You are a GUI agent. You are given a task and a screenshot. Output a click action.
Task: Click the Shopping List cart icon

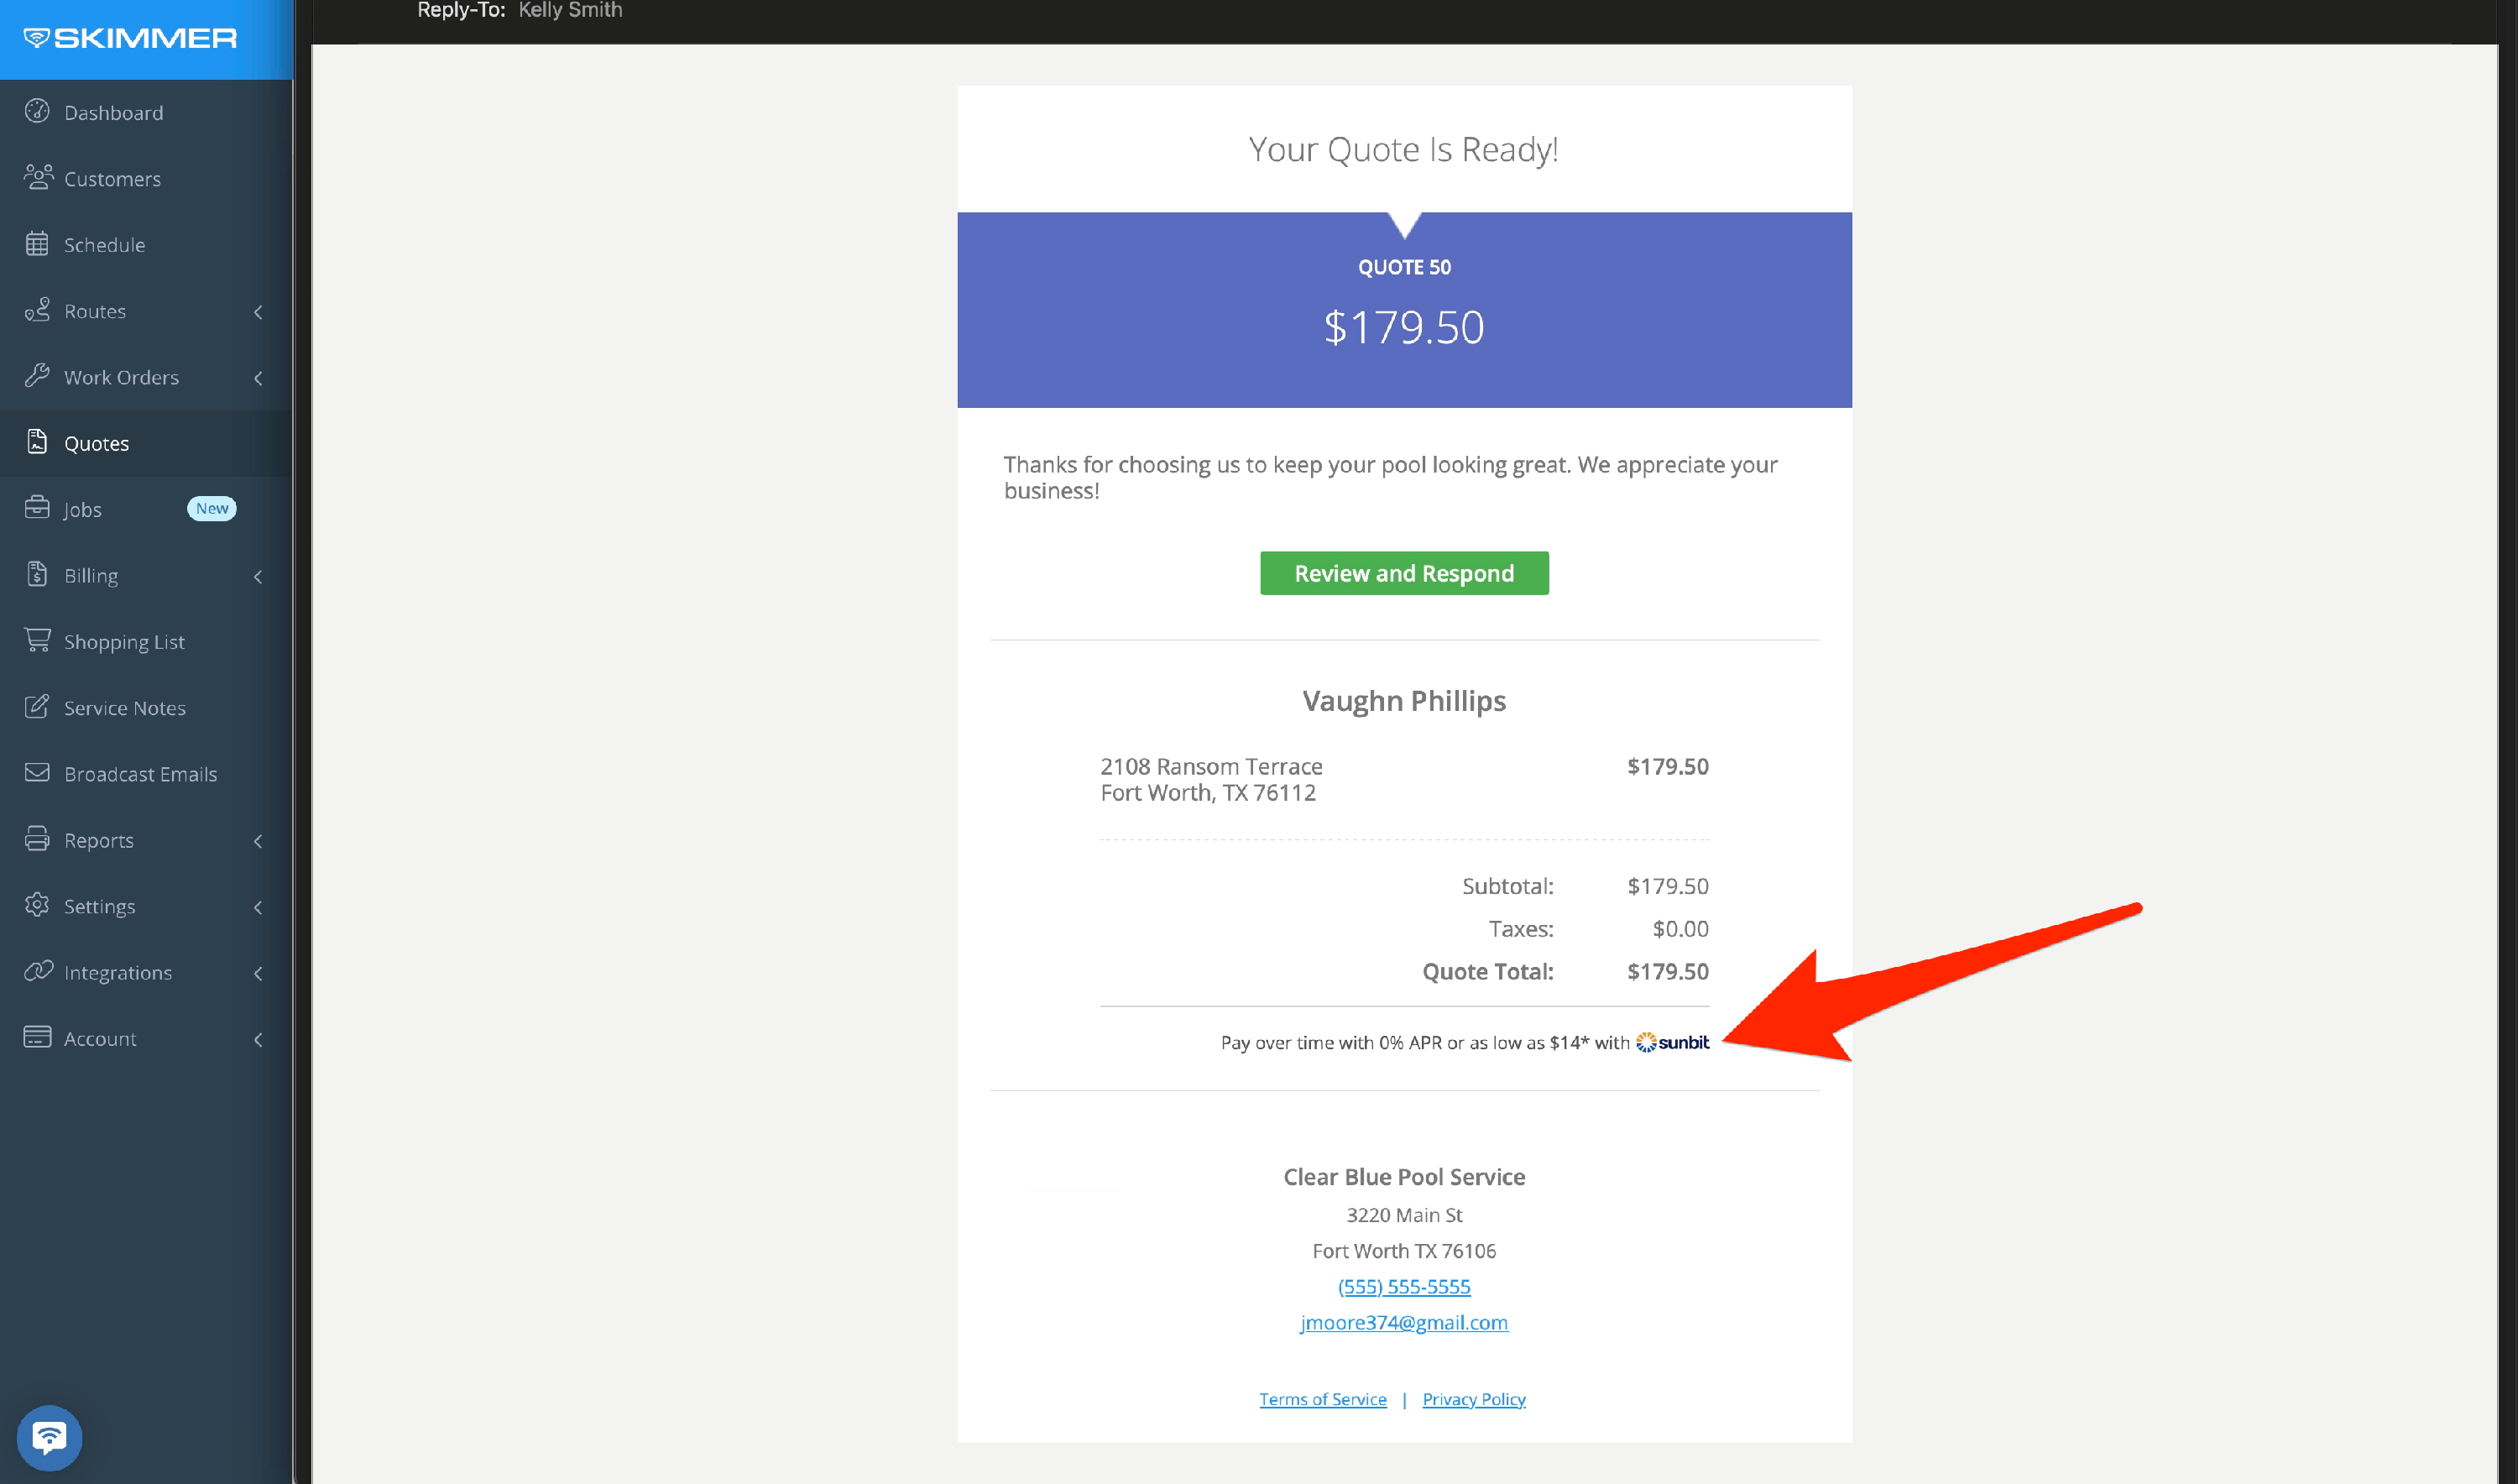point(37,640)
